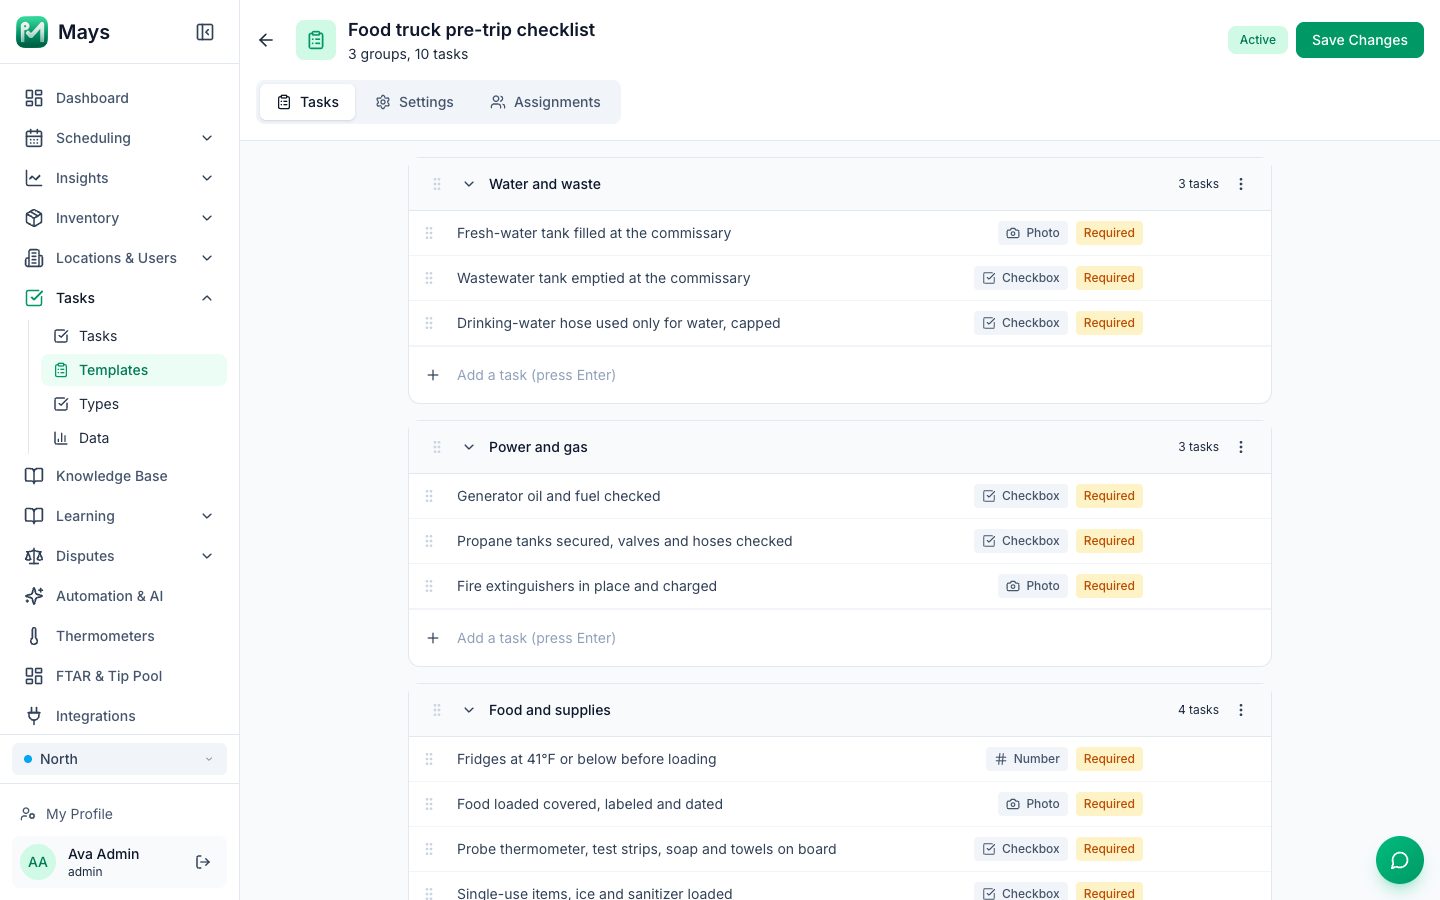
Task: Open kebab menu for Food and supplies
Action: click(1241, 710)
